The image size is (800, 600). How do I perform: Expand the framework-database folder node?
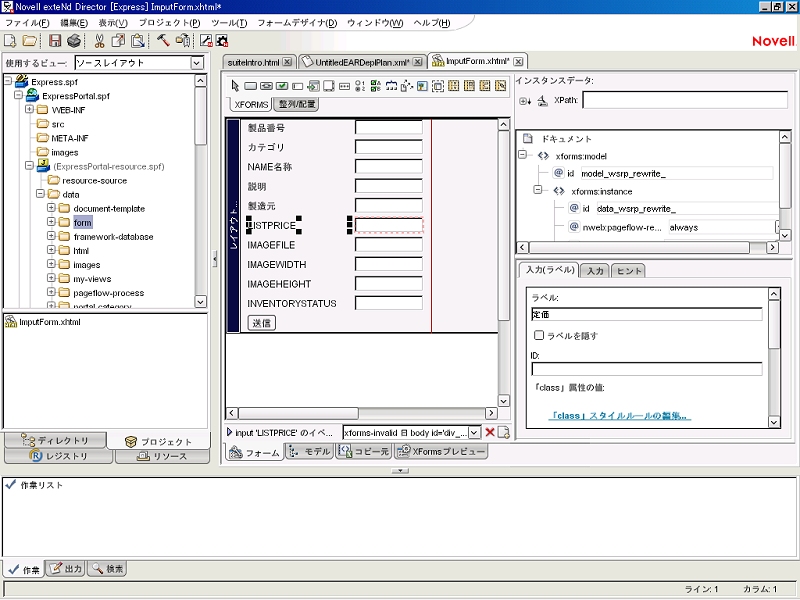click(51, 236)
